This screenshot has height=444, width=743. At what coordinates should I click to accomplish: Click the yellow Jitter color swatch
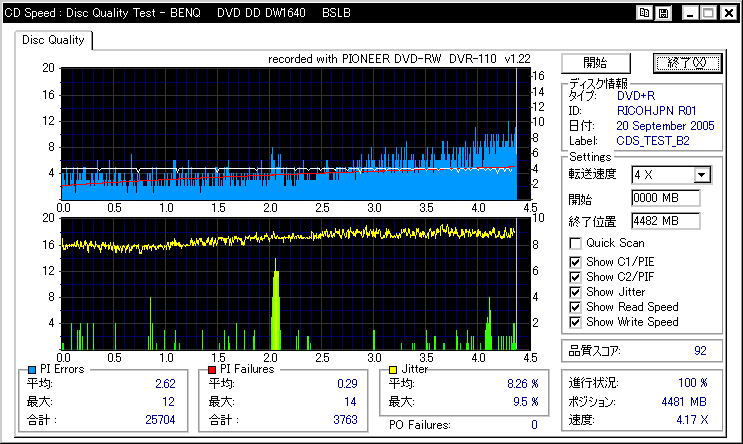[x=393, y=370]
